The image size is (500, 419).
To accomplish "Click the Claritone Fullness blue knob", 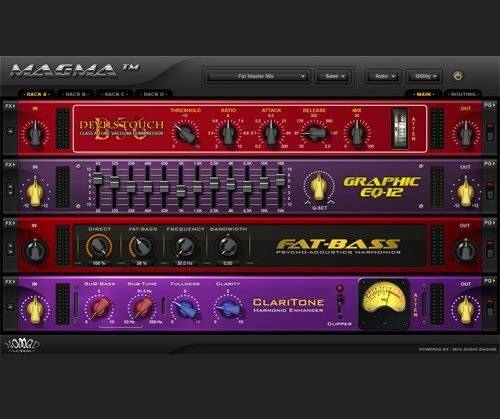I will point(185,308).
